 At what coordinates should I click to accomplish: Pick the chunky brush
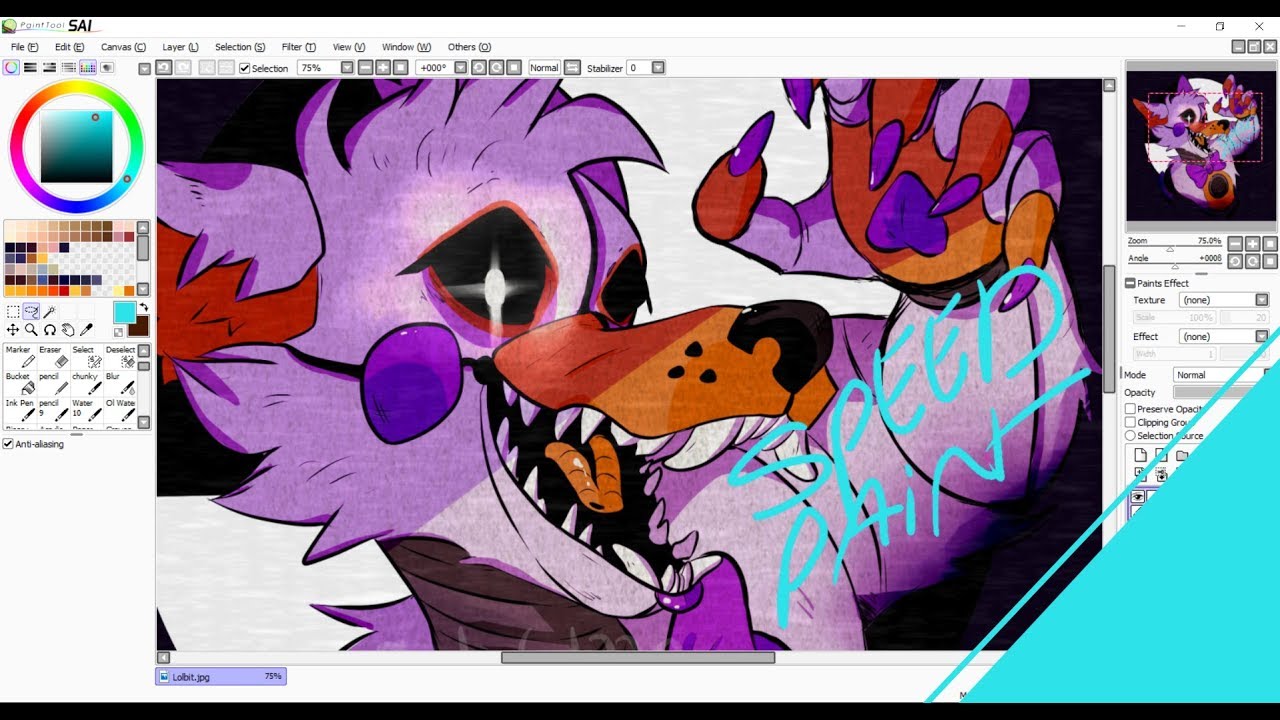pyautogui.click(x=86, y=383)
